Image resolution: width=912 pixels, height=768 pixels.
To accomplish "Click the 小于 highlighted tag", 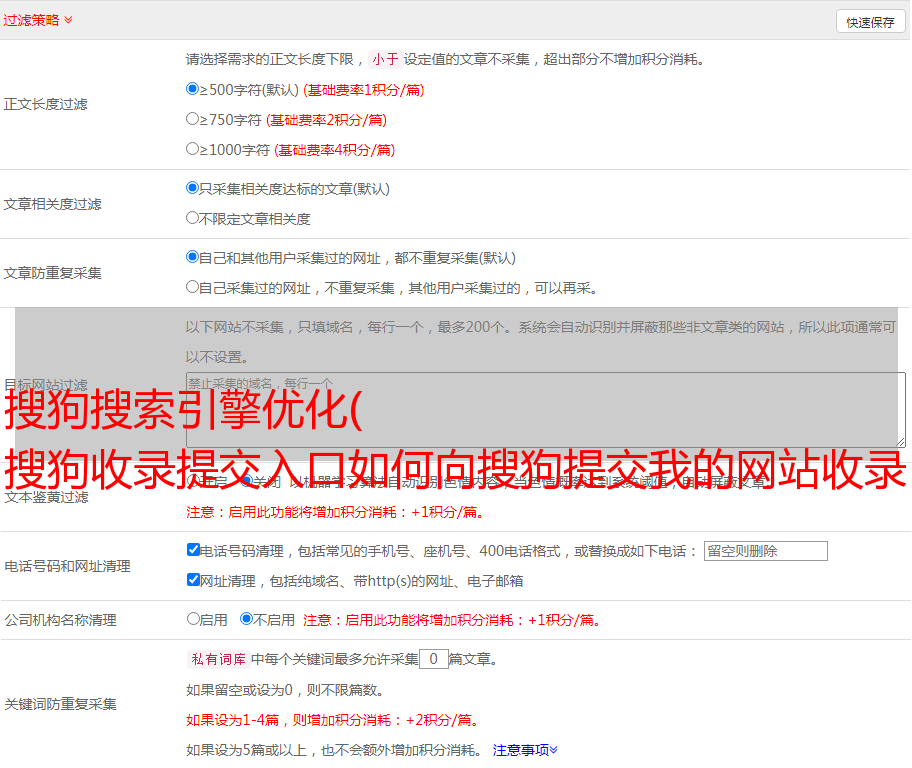I will click(x=385, y=59).
